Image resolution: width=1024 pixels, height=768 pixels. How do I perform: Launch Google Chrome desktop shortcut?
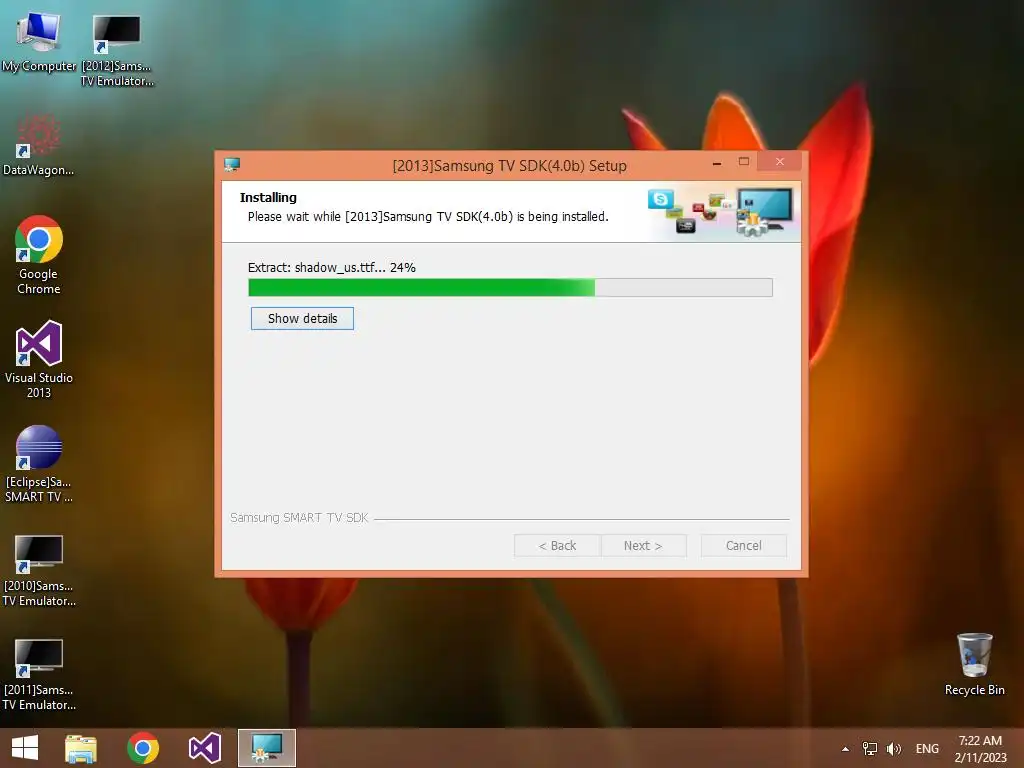pyautogui.click(x=39, y=255)
